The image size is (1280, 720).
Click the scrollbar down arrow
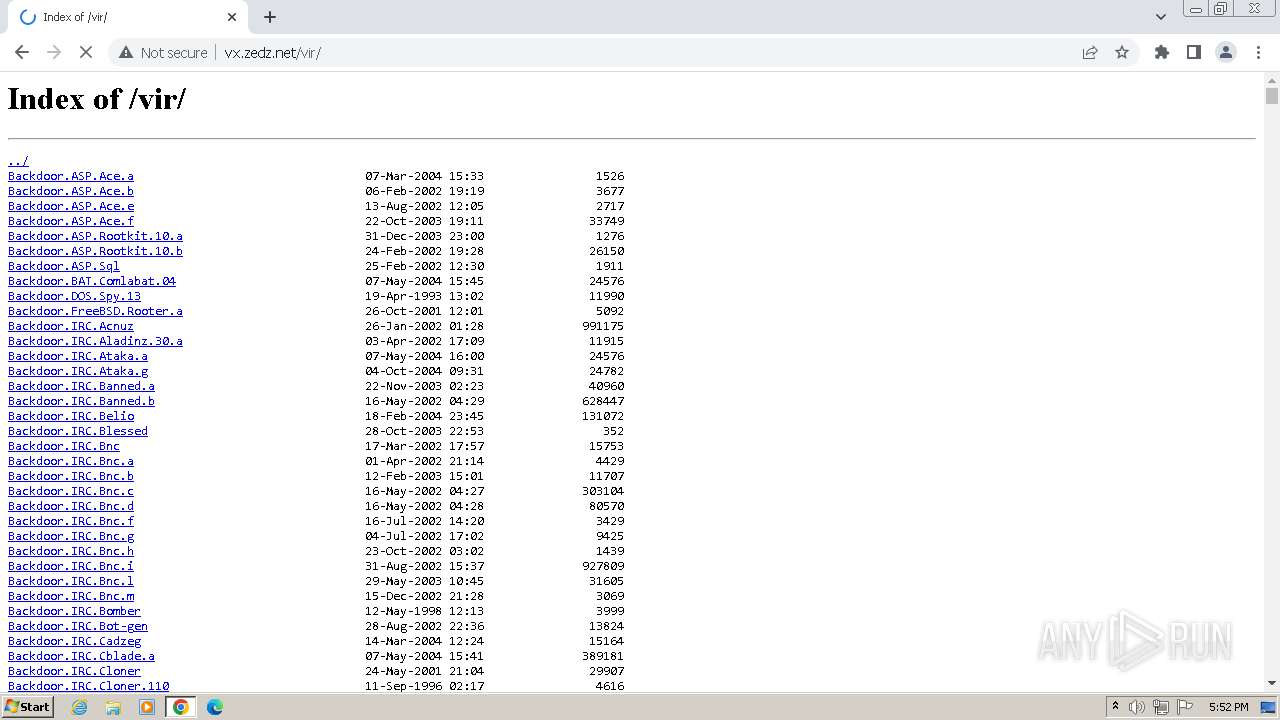[x=1271, y=683]
